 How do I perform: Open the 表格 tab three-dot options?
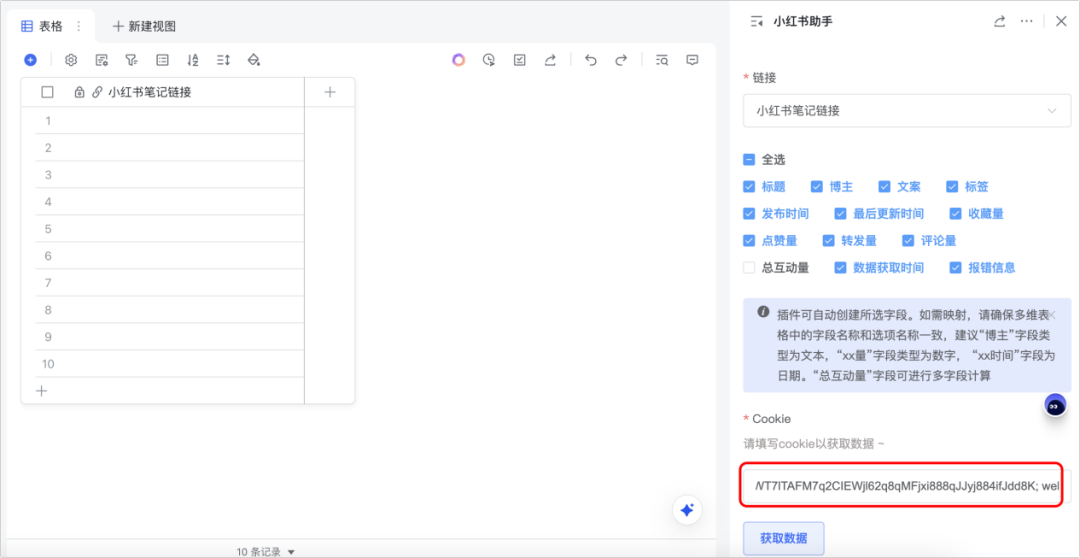(x=79, y=26)
